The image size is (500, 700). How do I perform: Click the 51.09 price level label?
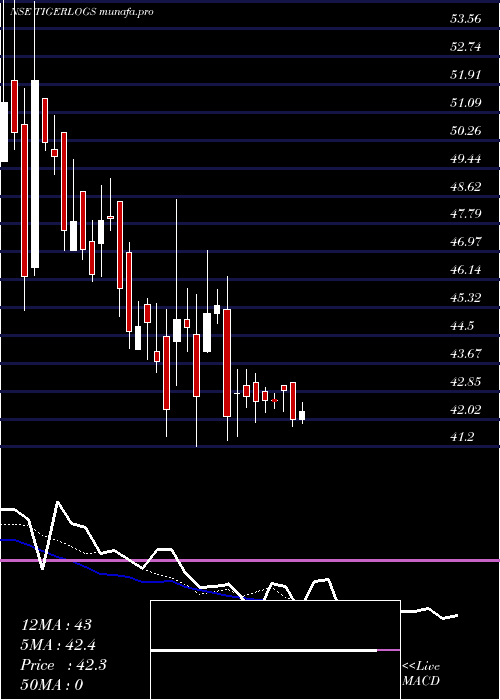(466, 103)
